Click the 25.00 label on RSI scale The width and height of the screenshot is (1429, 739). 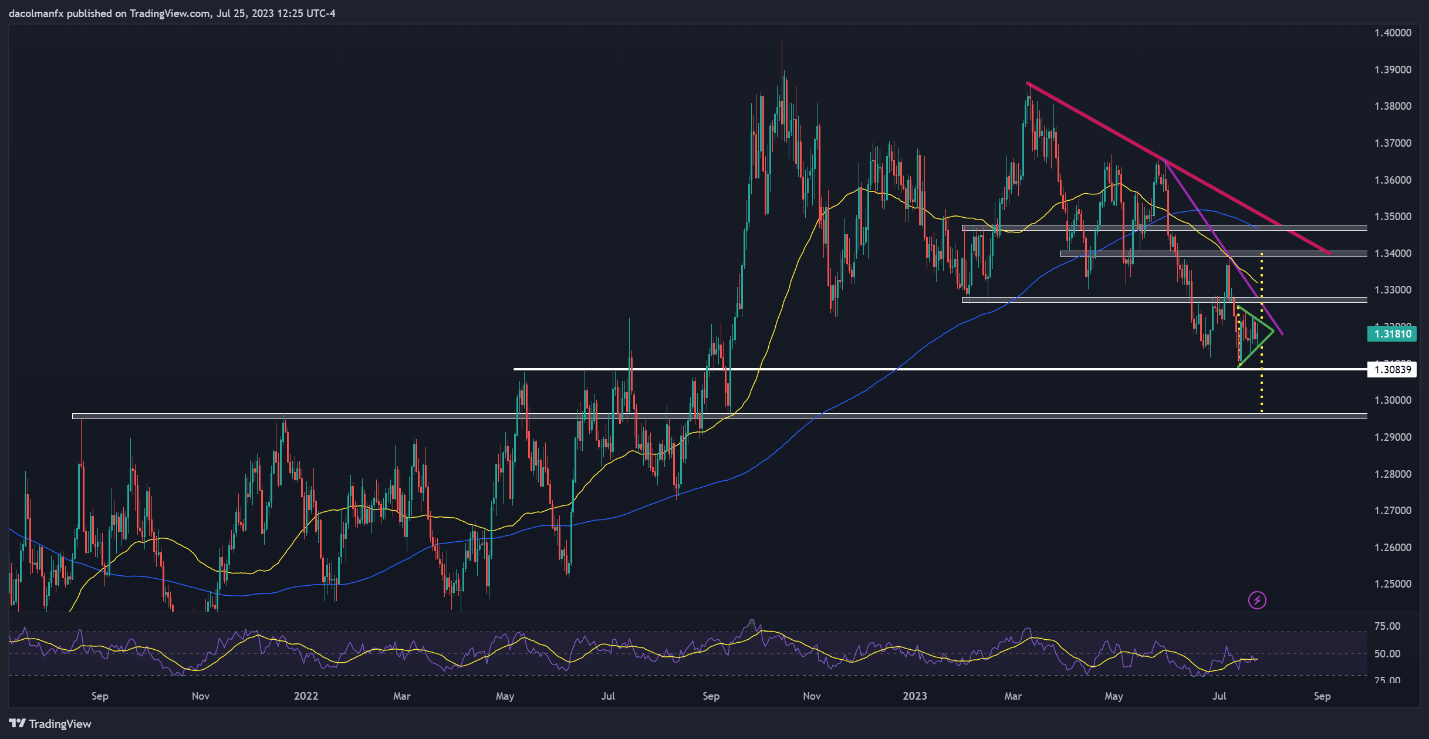tap(1385, 681)
